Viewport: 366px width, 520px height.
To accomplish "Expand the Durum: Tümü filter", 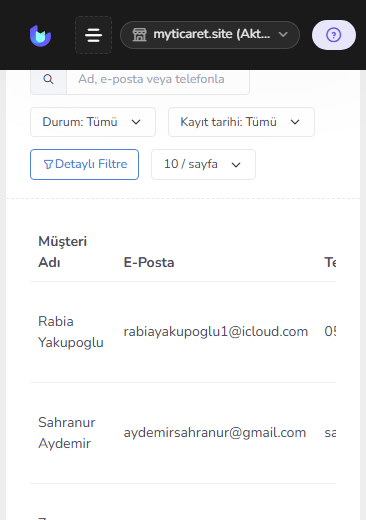I will [93, 122].
